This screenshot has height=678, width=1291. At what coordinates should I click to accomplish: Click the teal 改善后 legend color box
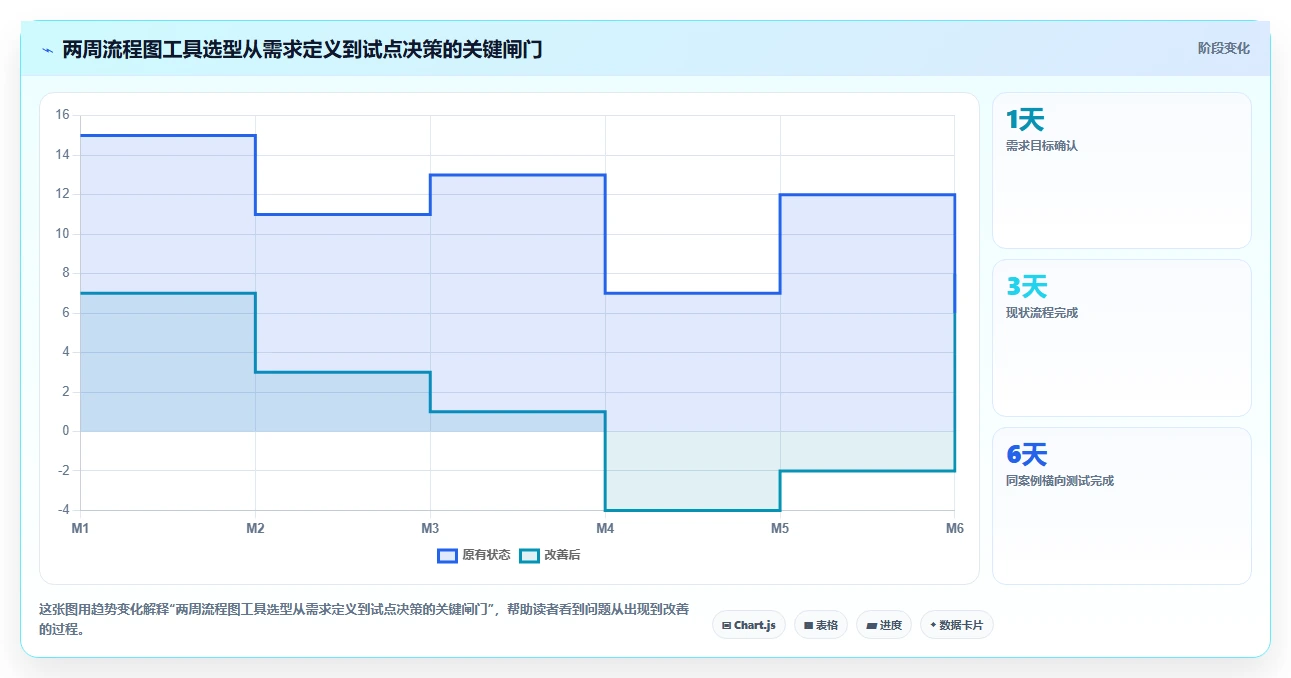pos(530,555)
